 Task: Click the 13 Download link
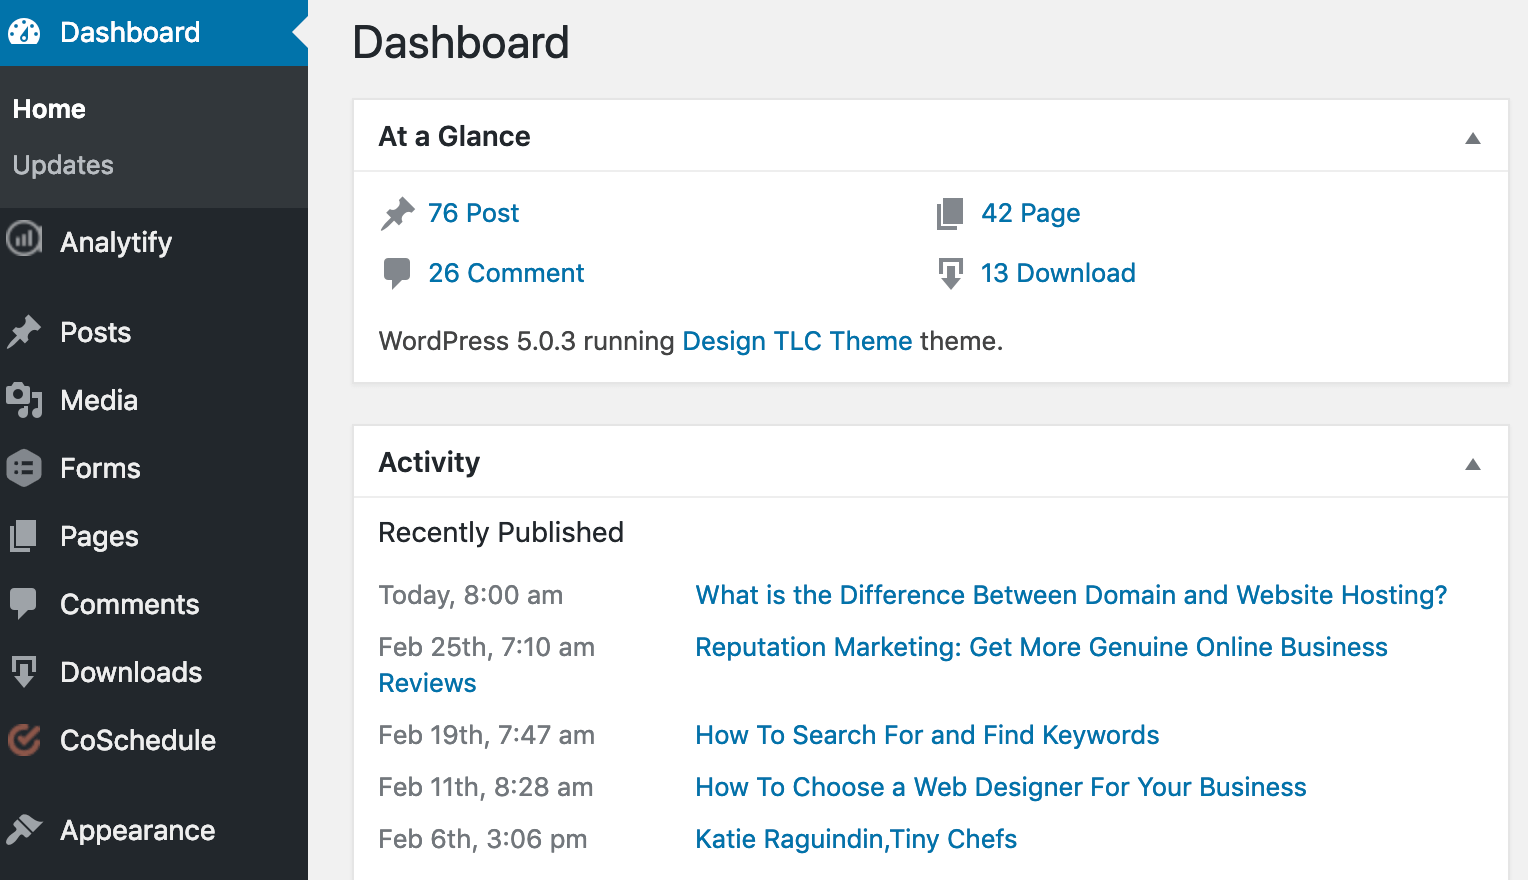pos(1058,272)
